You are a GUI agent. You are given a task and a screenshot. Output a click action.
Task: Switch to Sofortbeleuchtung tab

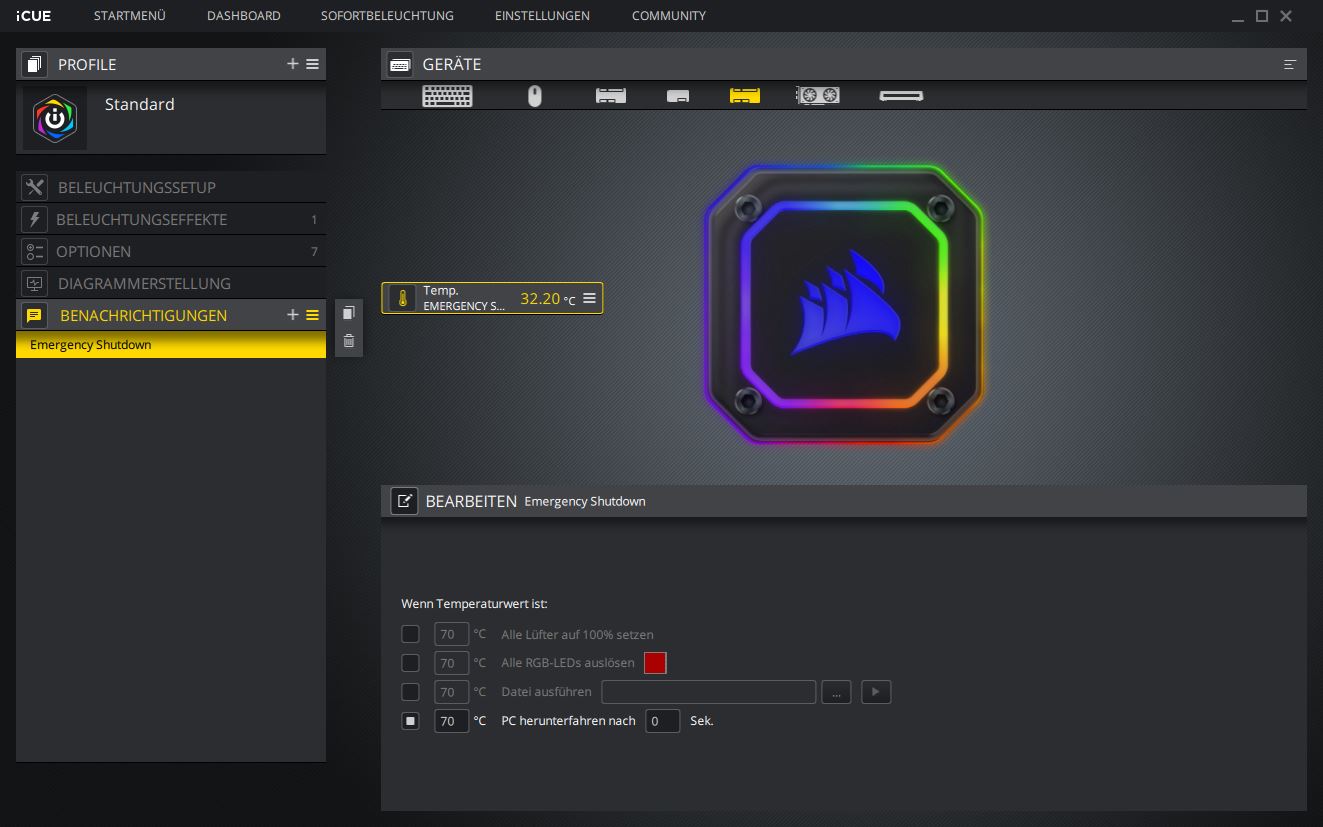(387, 16)
